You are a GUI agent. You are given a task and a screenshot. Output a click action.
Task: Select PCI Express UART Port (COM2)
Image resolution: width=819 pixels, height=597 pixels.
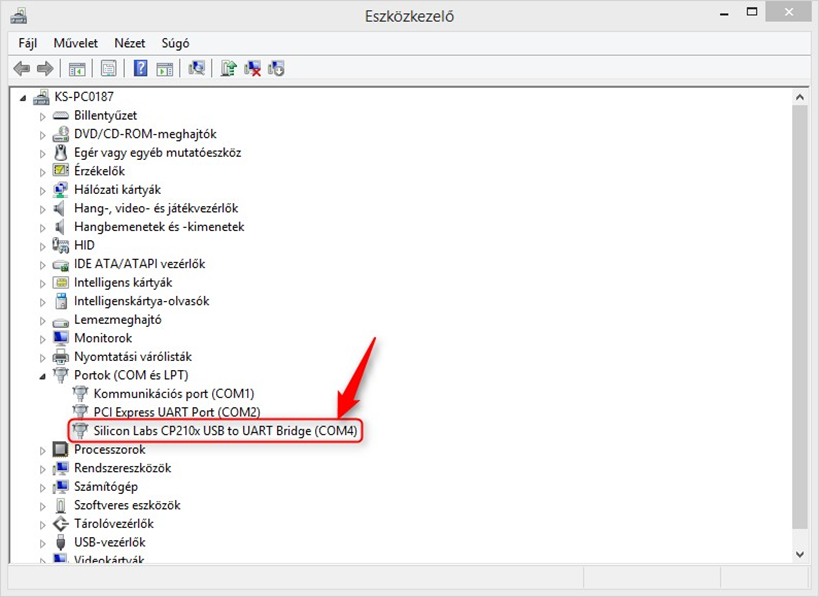coord(177,412)
